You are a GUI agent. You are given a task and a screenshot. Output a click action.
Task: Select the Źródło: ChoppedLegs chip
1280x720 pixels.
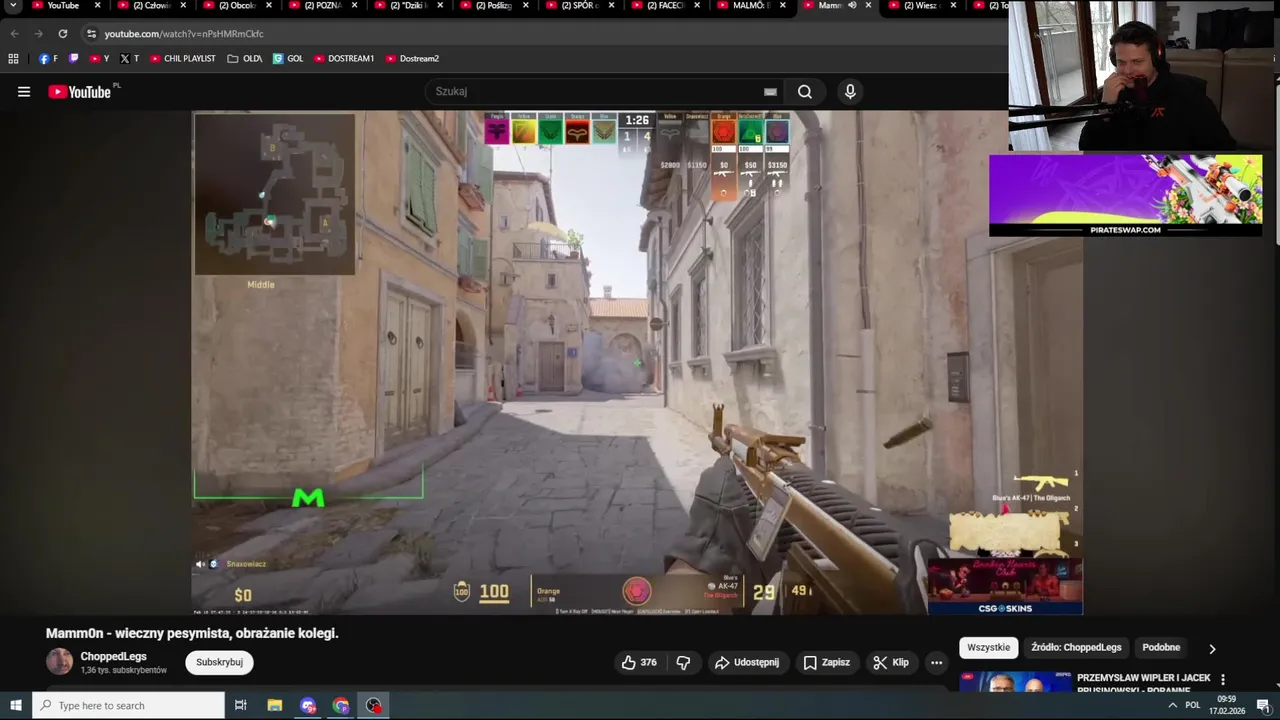pos(1076,648)
